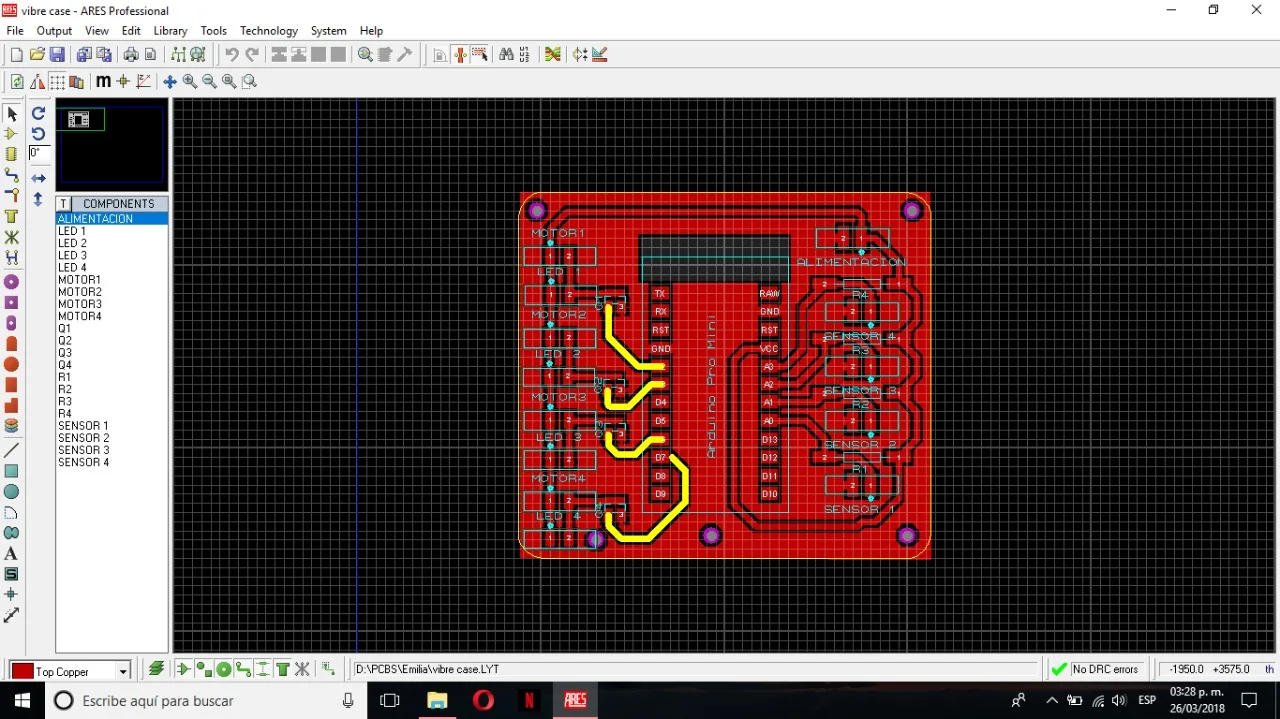
Task: Open File Explorer from the taskbar
Action: tap(437, 700)
